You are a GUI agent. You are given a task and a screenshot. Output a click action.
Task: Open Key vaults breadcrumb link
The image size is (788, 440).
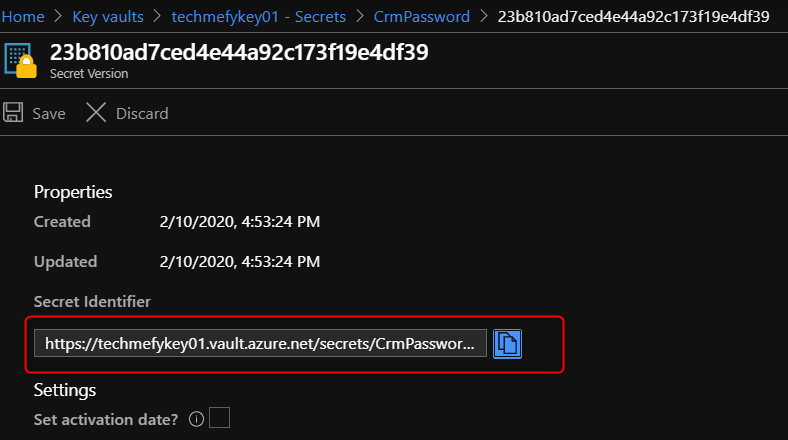[x=110, y=17]
